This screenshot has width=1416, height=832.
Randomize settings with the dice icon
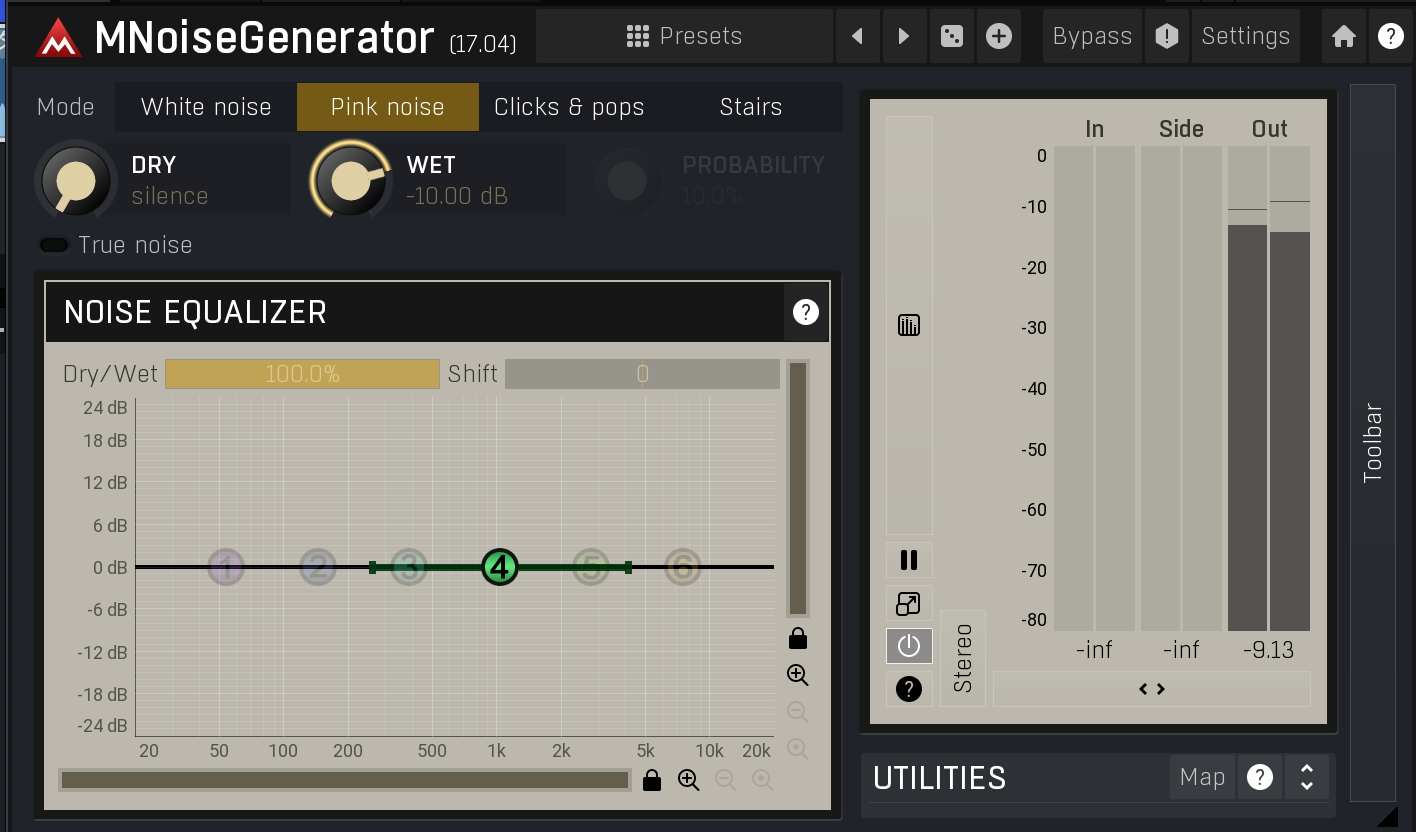click(x=951, y=36)
